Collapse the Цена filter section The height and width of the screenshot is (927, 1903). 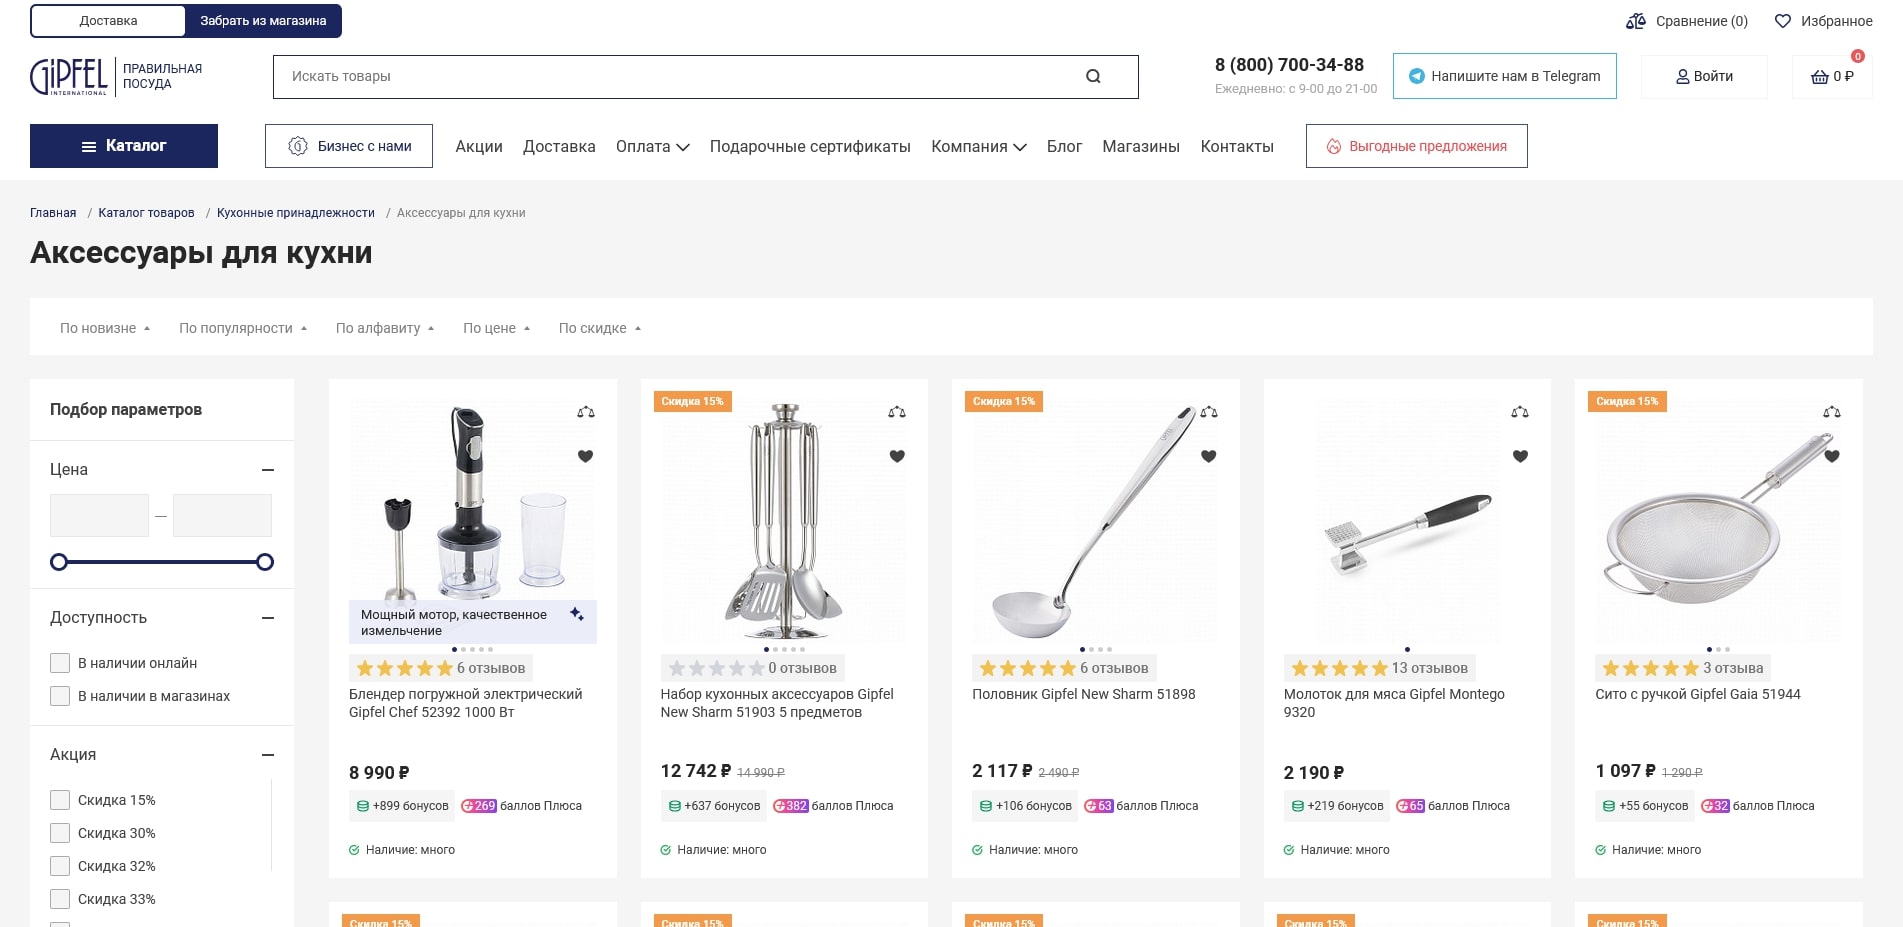268,470
